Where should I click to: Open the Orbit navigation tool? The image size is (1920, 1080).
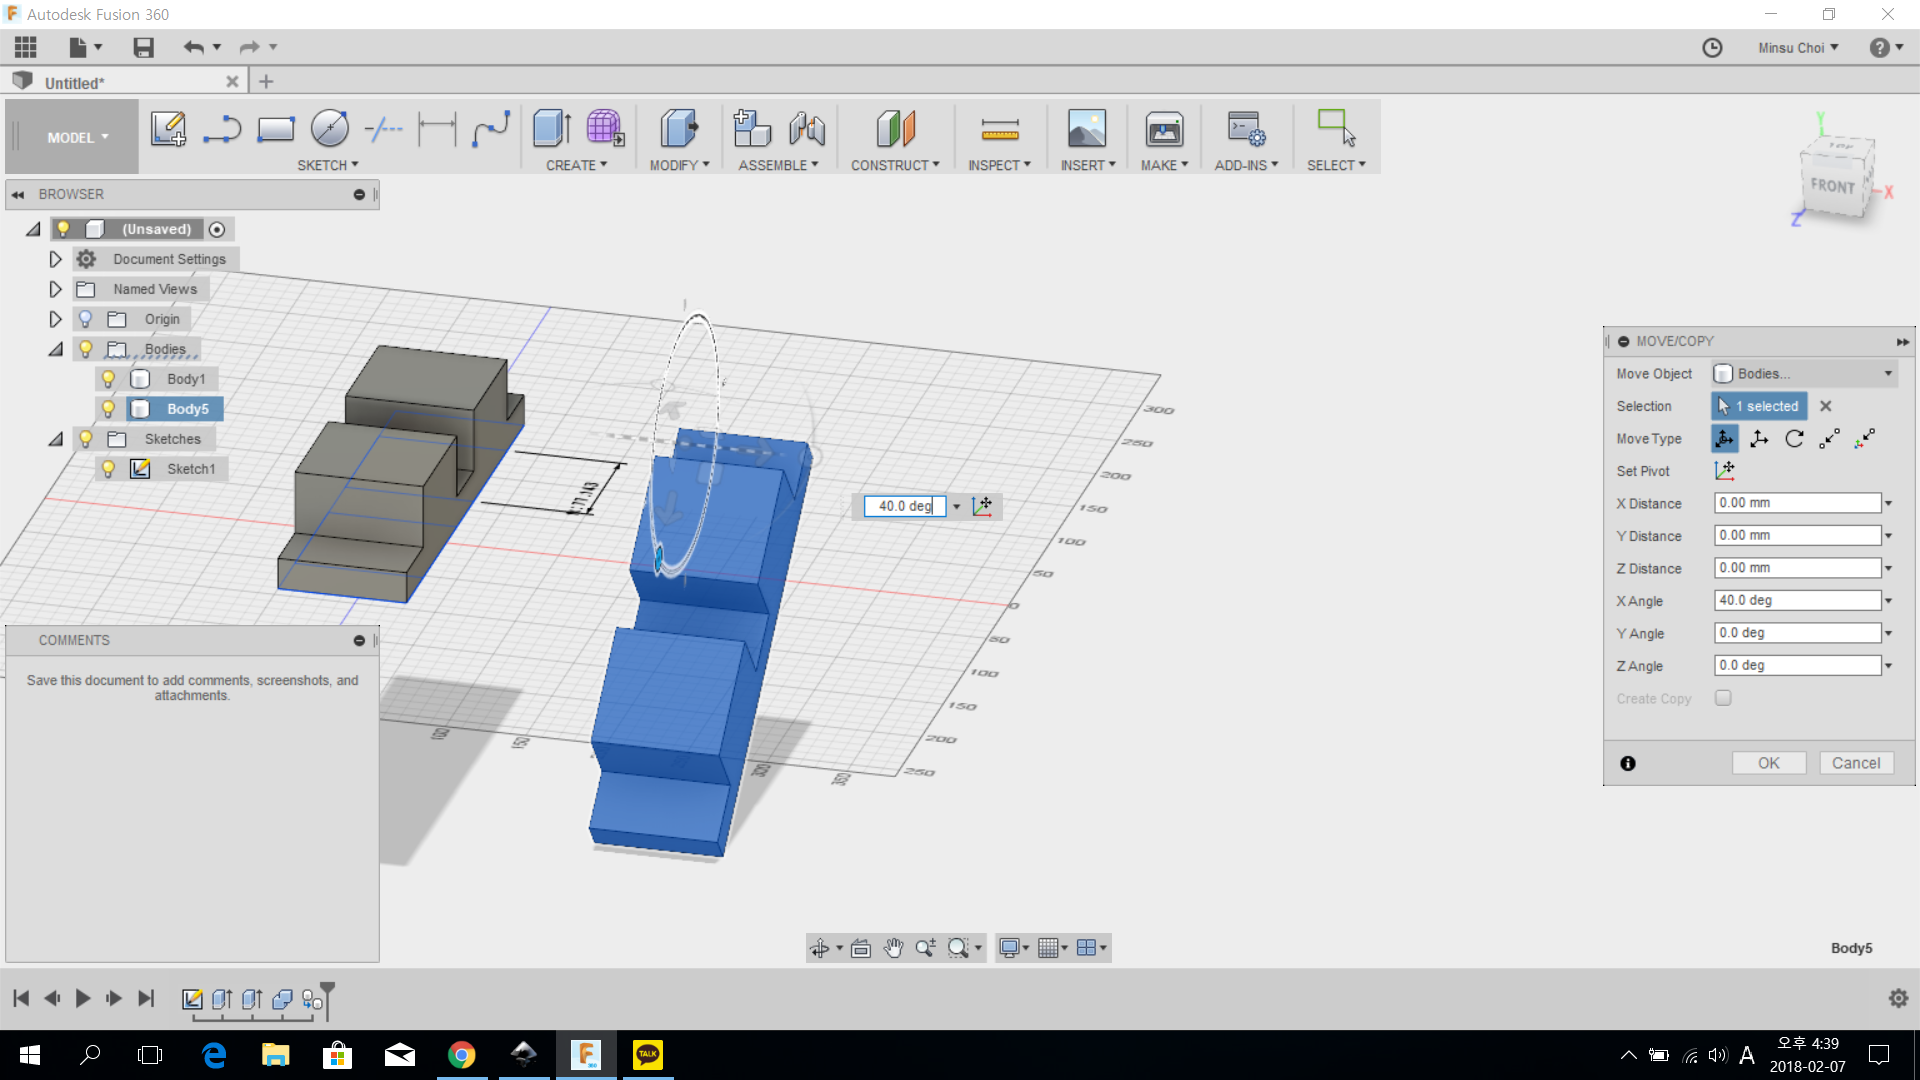pyautogui.click(x=819, y=948)
